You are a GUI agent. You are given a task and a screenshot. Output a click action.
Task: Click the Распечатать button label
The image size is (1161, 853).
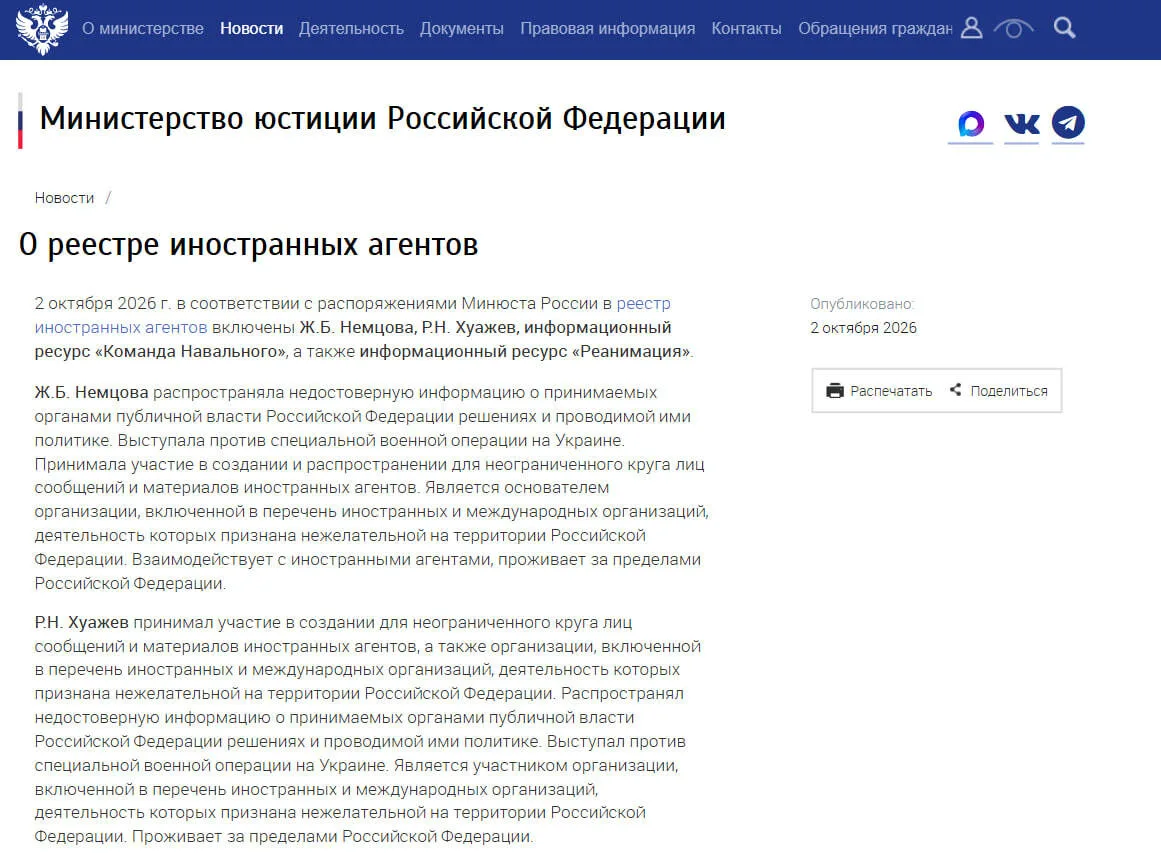pyautogui.click(x=891, y=391)
